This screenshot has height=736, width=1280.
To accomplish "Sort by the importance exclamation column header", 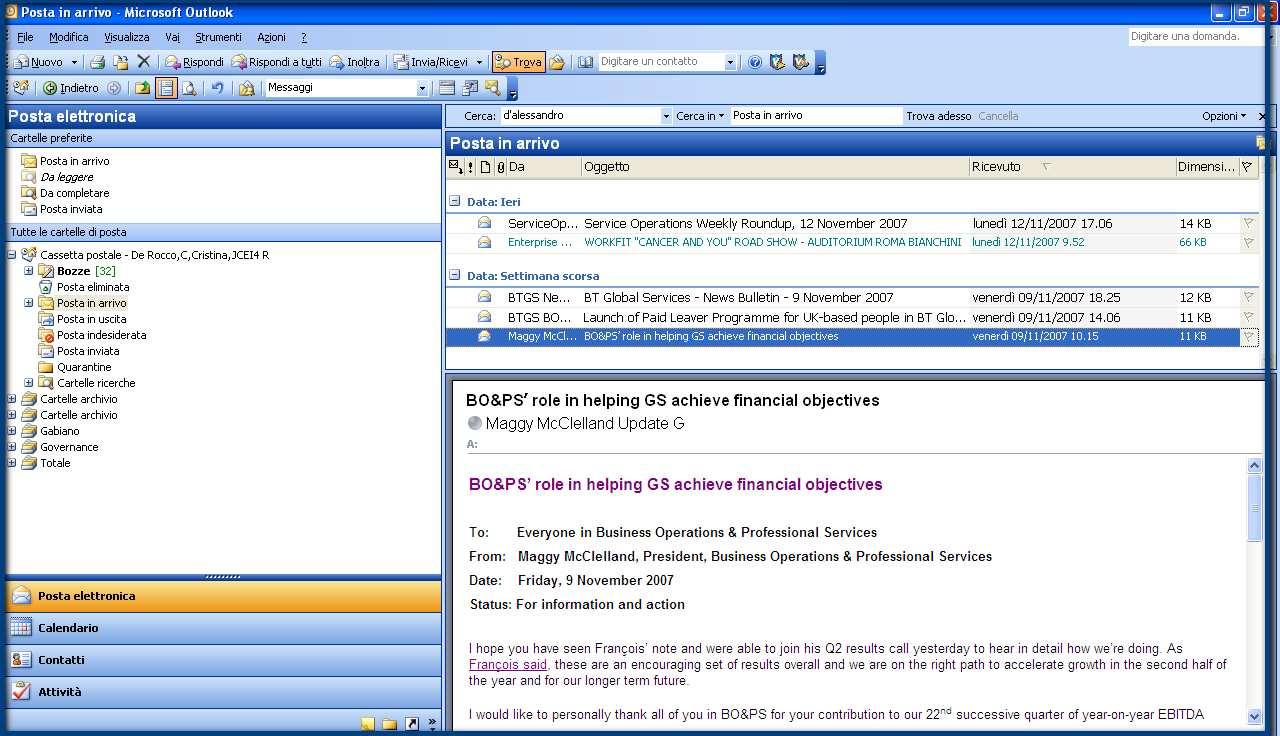I will pyautogui.click(x=470, y=167).
